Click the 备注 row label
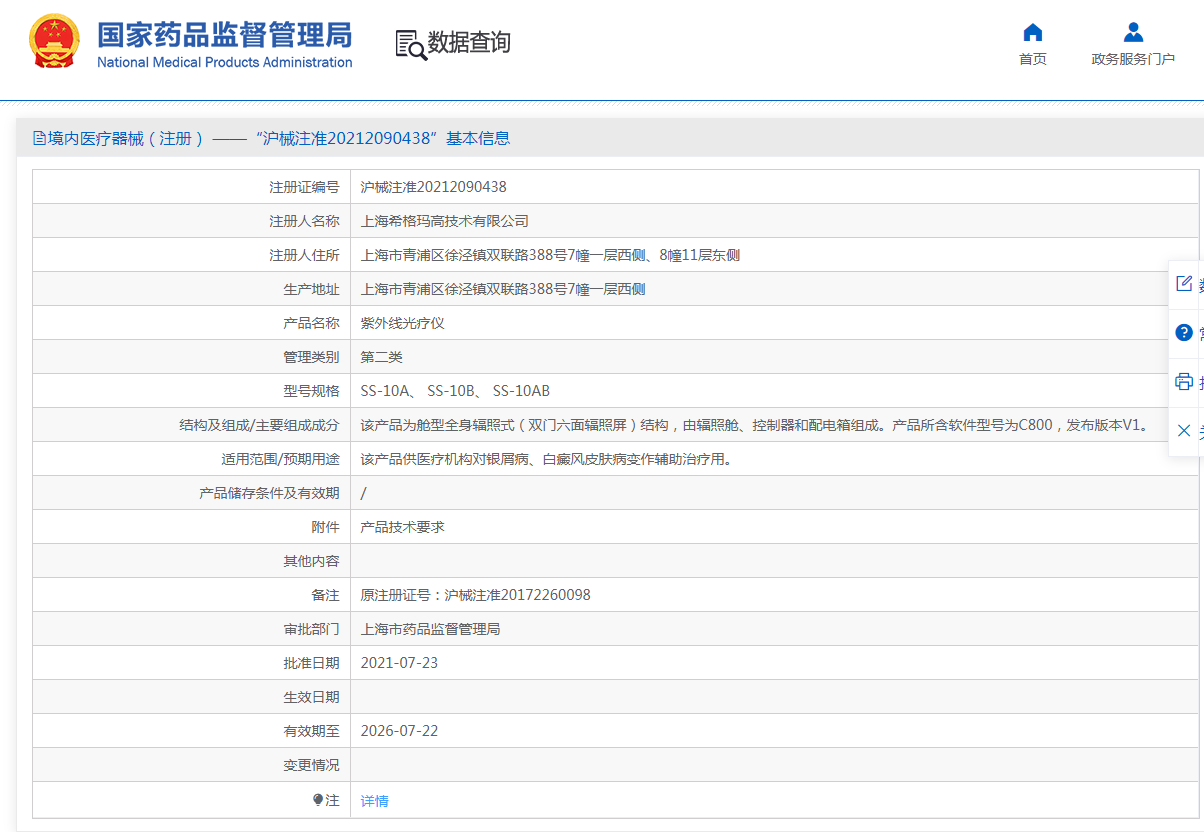Screen dimensions: 1204x832 click(325, 595)
